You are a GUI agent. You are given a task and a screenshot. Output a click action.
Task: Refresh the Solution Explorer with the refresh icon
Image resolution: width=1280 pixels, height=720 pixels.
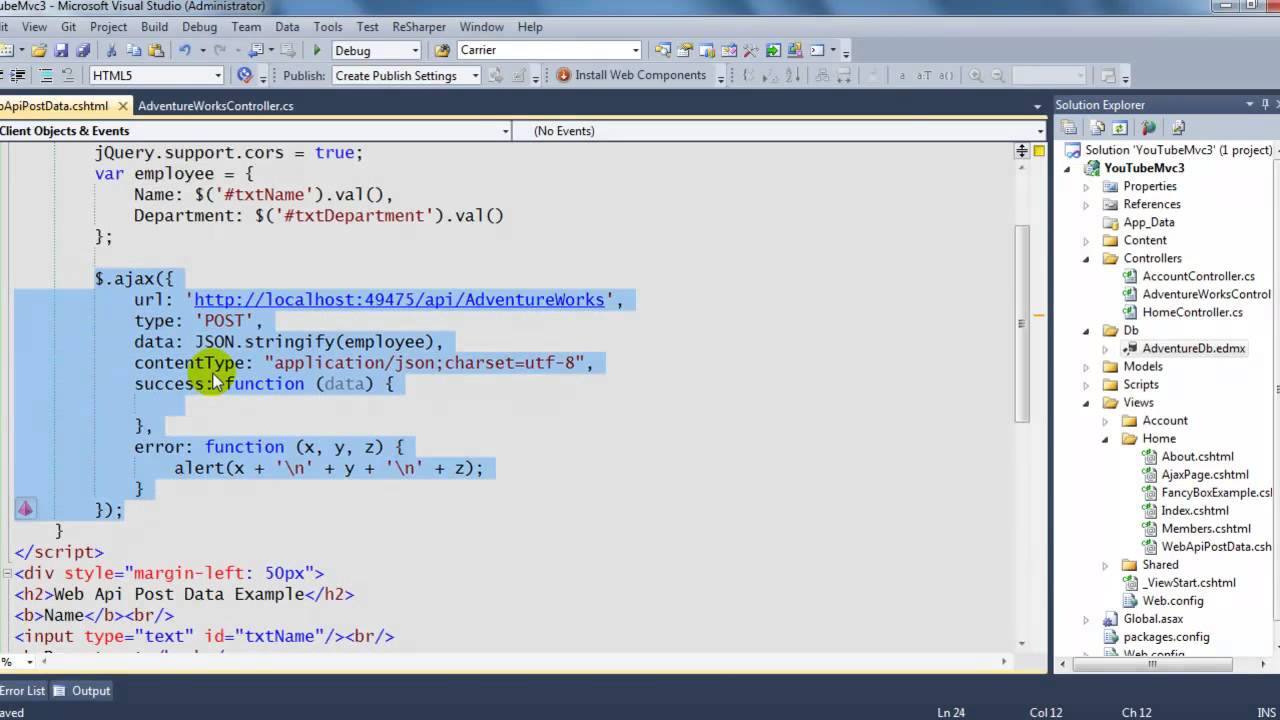(1119, 128)
